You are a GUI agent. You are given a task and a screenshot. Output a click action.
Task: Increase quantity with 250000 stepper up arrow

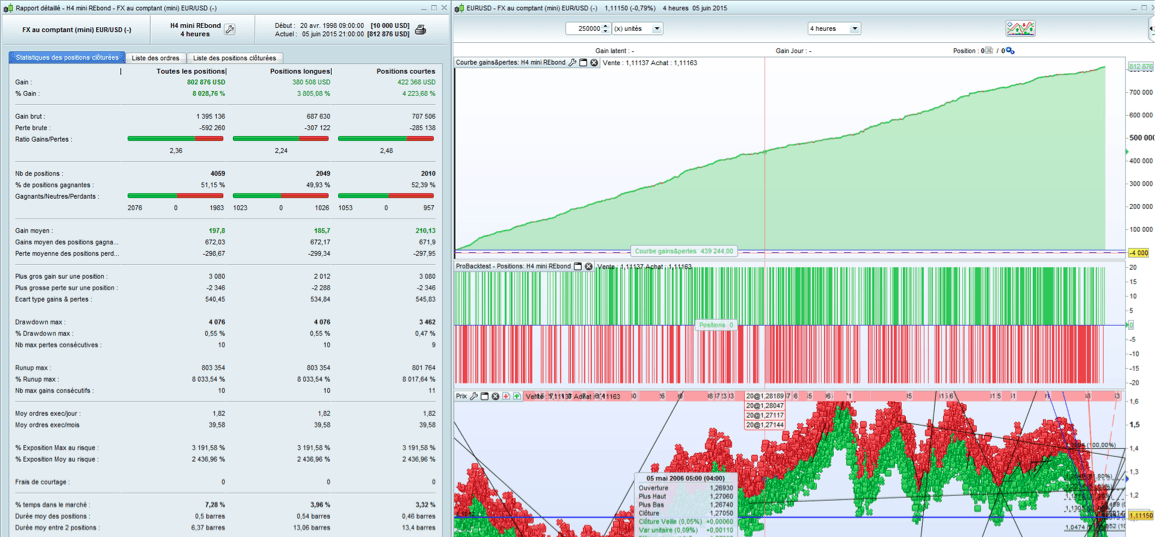pyautogui.click(x=605, y=26)
